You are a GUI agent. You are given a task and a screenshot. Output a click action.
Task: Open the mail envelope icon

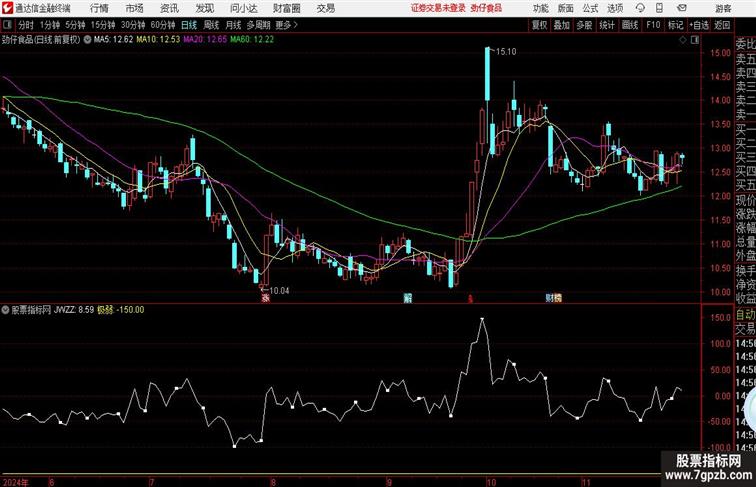pos(682,8)
